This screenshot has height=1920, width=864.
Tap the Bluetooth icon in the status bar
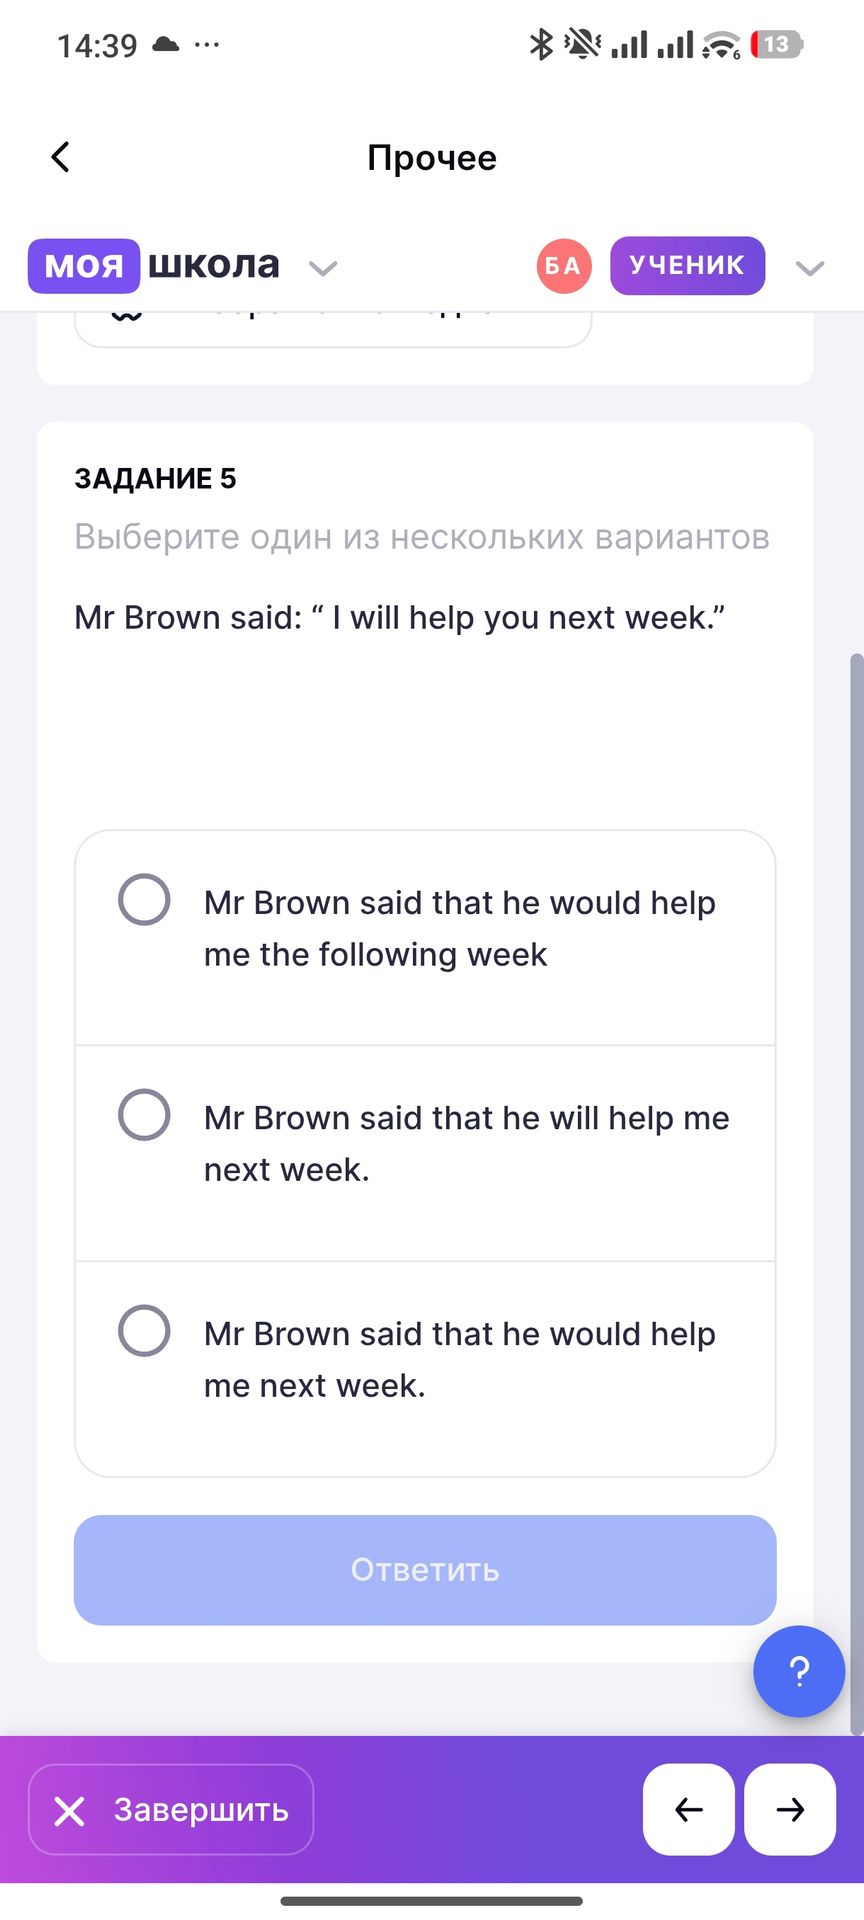(541, 44)
